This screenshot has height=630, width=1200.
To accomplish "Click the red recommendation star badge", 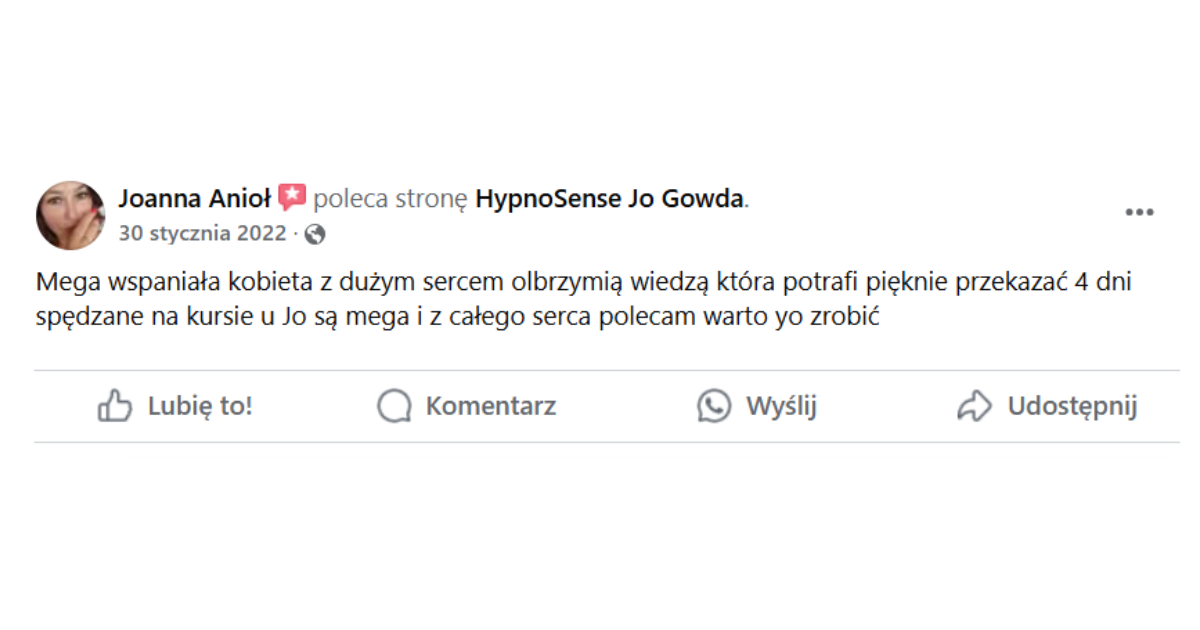I will (292, 198).
